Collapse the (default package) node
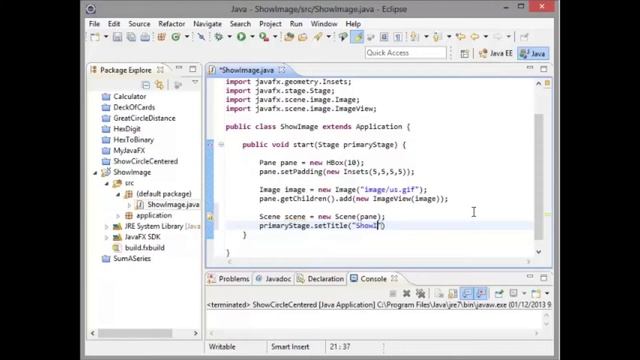 118,194
